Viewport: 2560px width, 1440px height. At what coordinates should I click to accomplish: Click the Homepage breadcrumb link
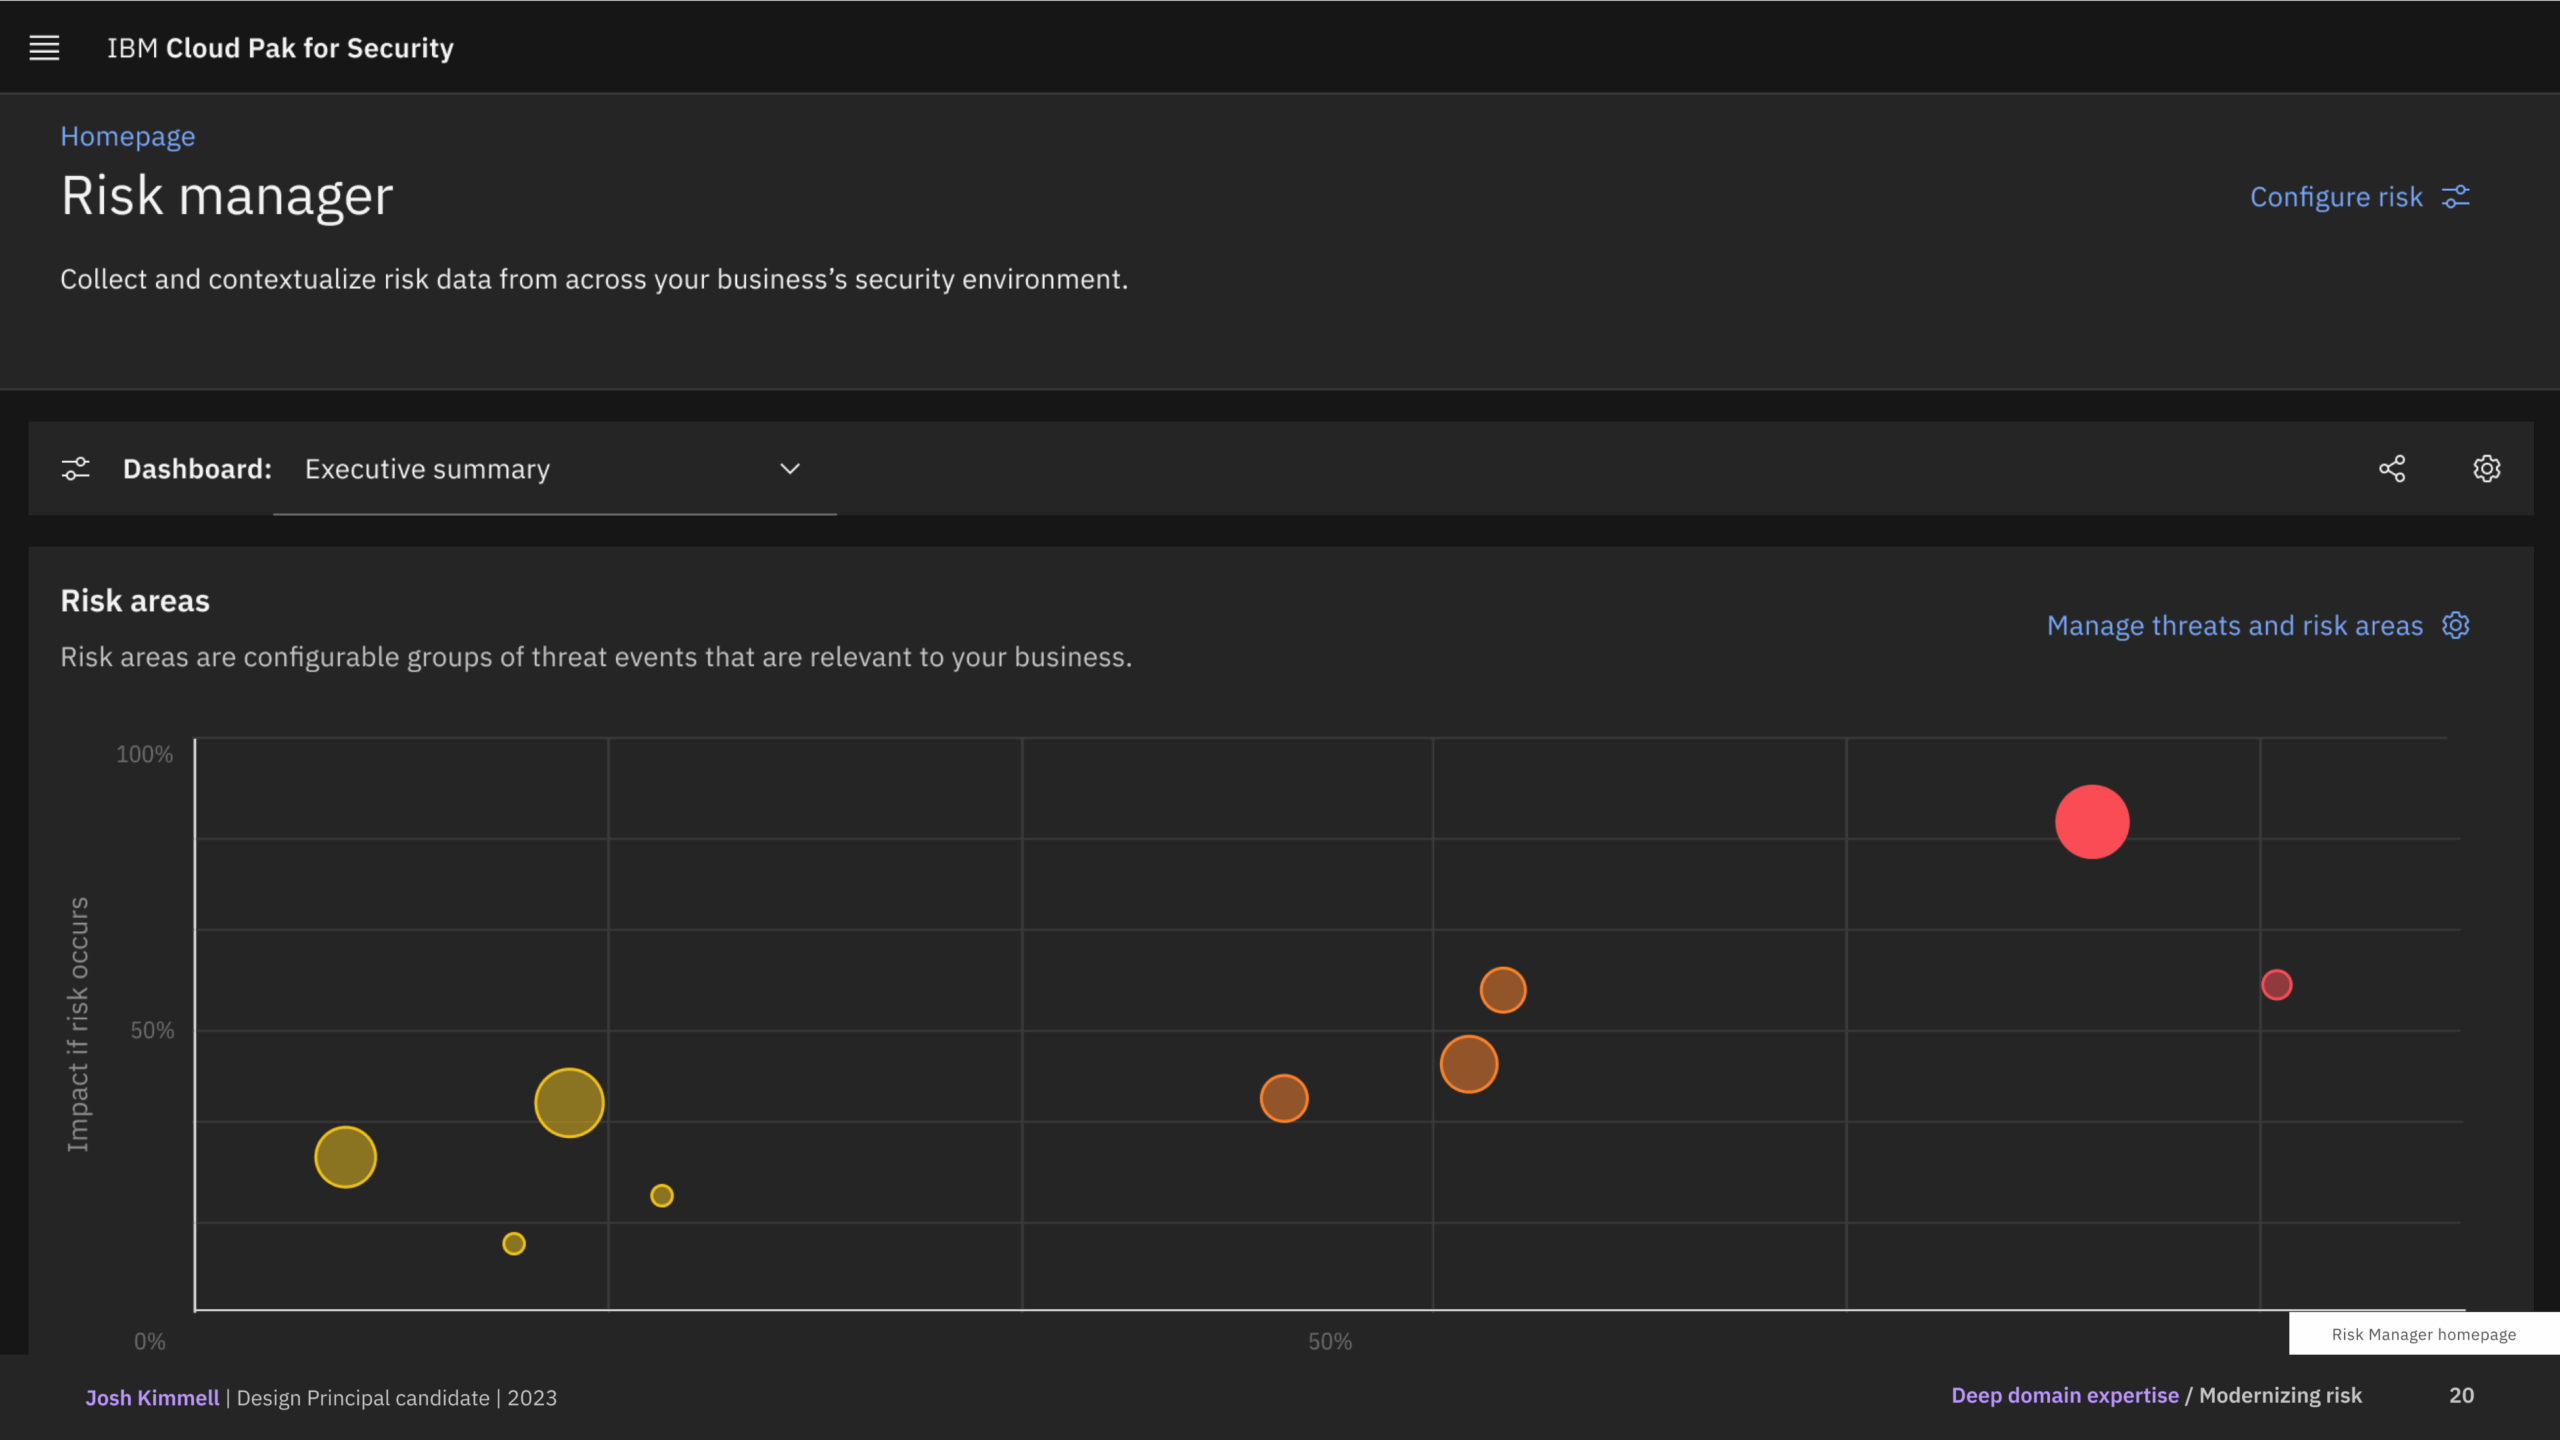[127, 136]
